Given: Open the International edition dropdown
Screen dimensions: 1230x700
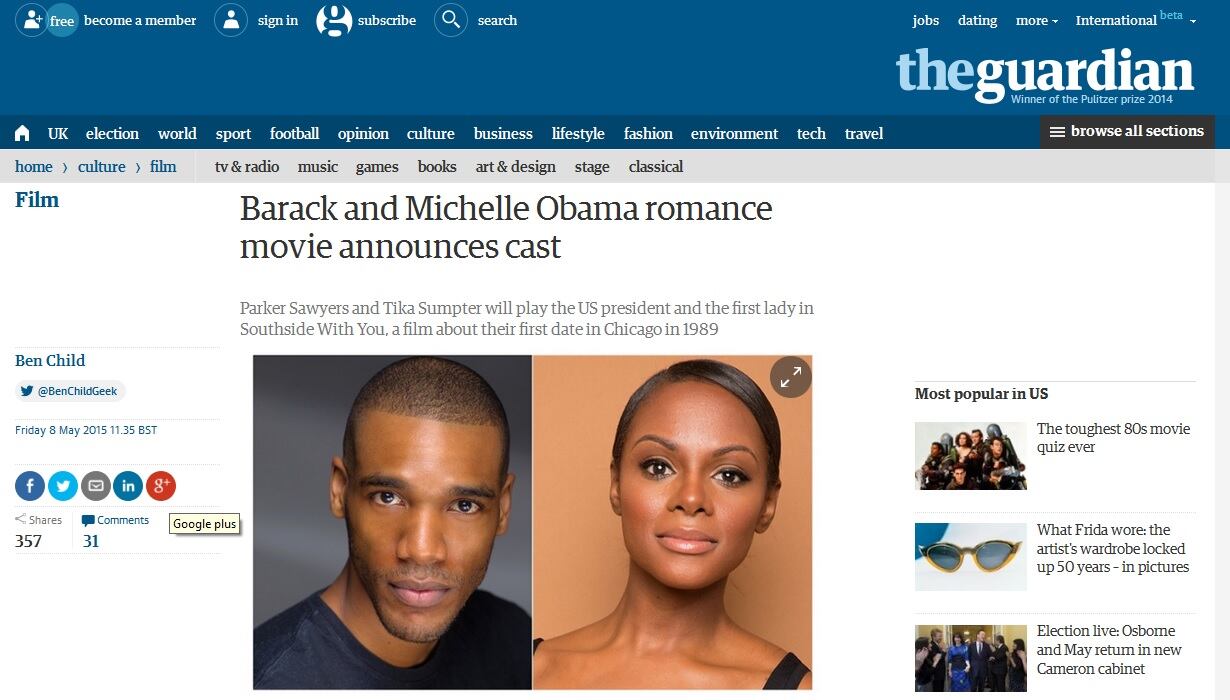Looking at the screenshot, I should (x=1136, y=19).
